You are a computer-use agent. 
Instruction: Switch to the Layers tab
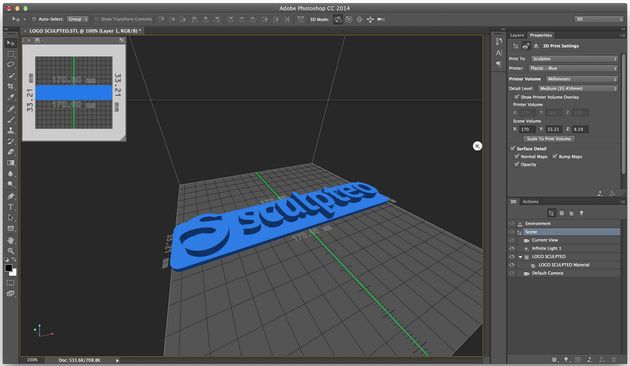[517, 35]
